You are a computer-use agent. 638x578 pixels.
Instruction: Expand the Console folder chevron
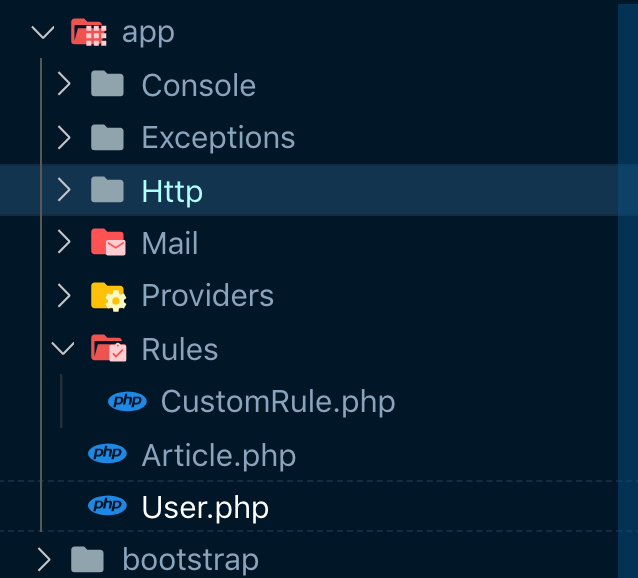(x=64, y=85)
